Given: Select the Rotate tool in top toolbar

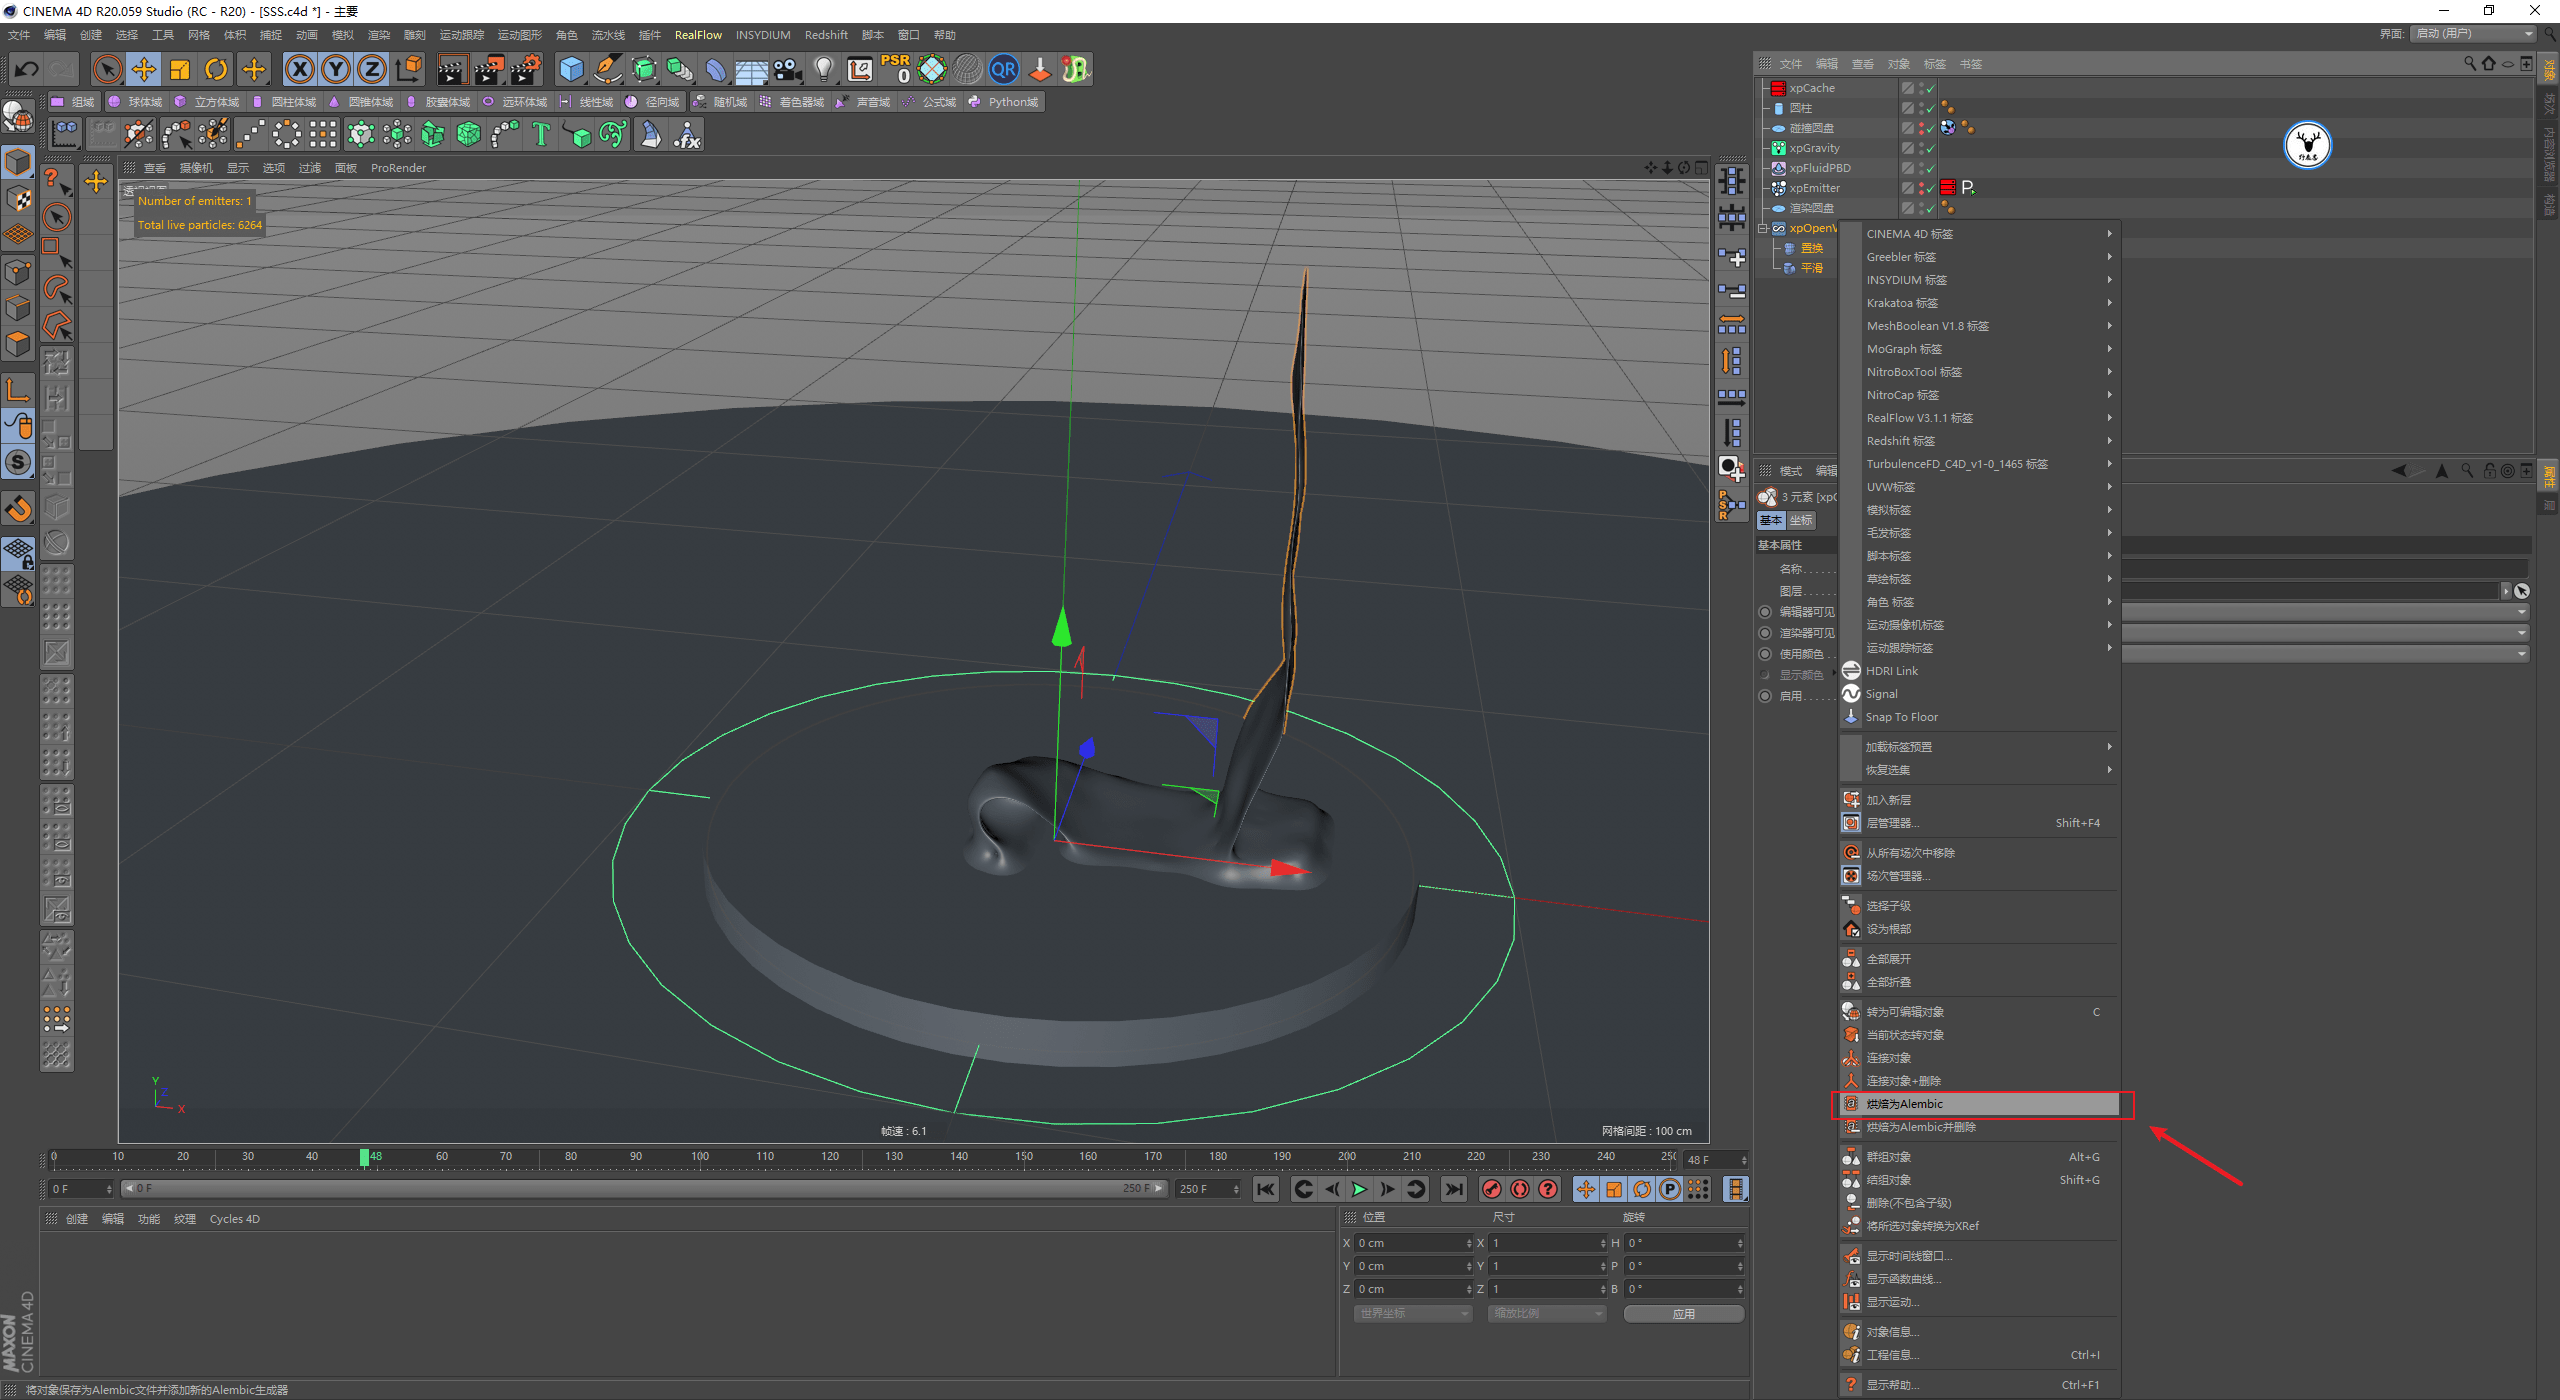Looking at the screenshot, I should click(x=216, y=69).
